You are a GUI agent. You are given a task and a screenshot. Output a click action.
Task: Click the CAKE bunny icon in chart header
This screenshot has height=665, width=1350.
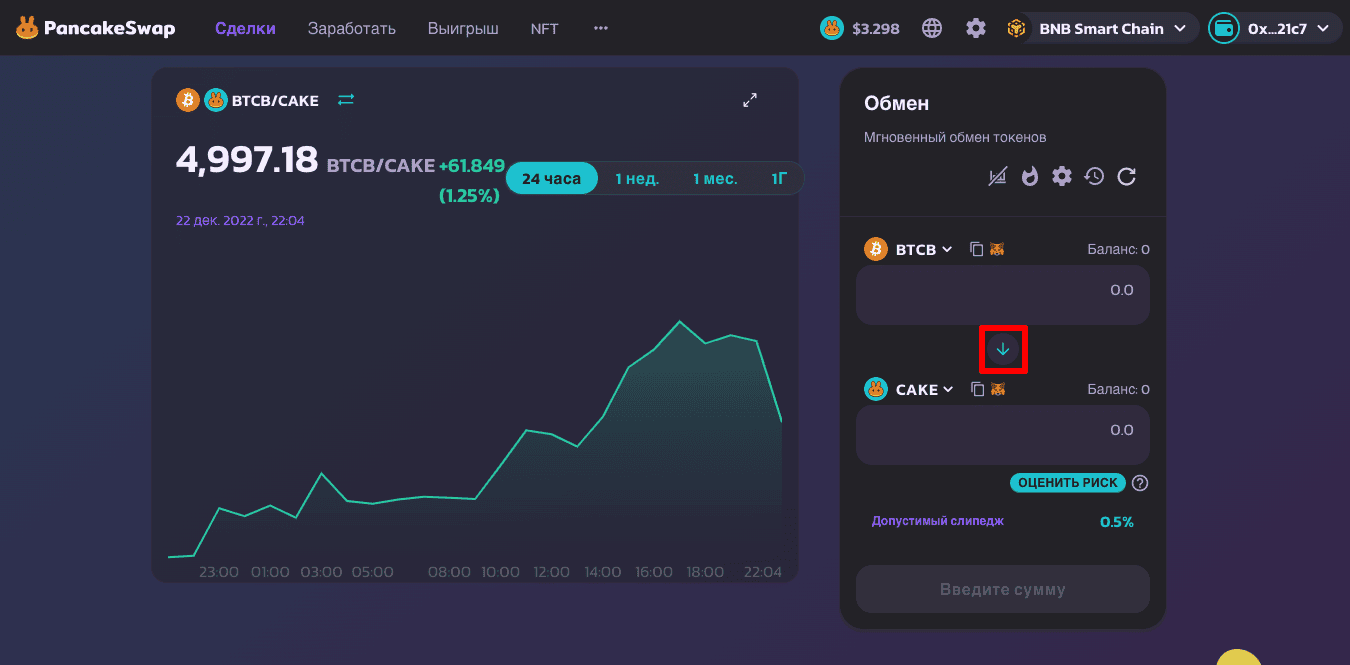point(216,100)
